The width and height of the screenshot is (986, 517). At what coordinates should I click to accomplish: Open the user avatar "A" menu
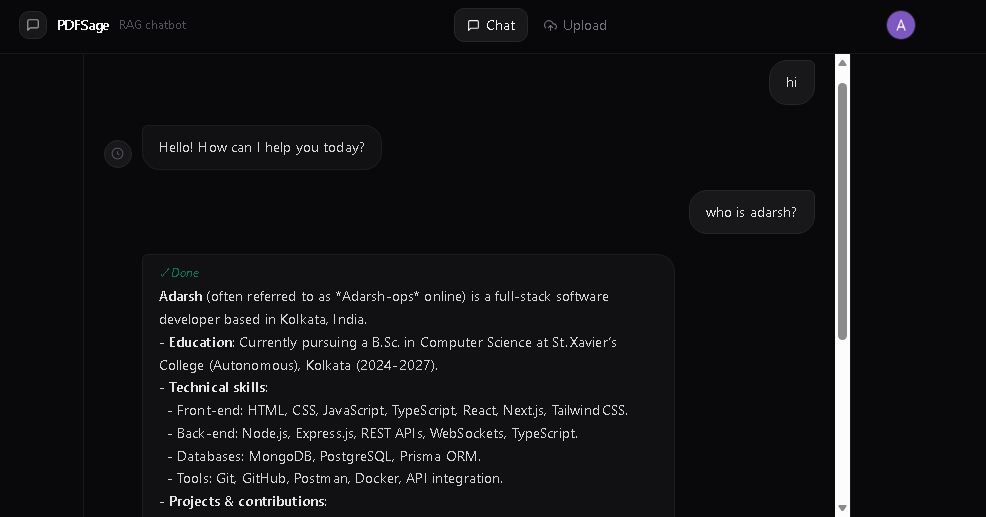[900, 25]
